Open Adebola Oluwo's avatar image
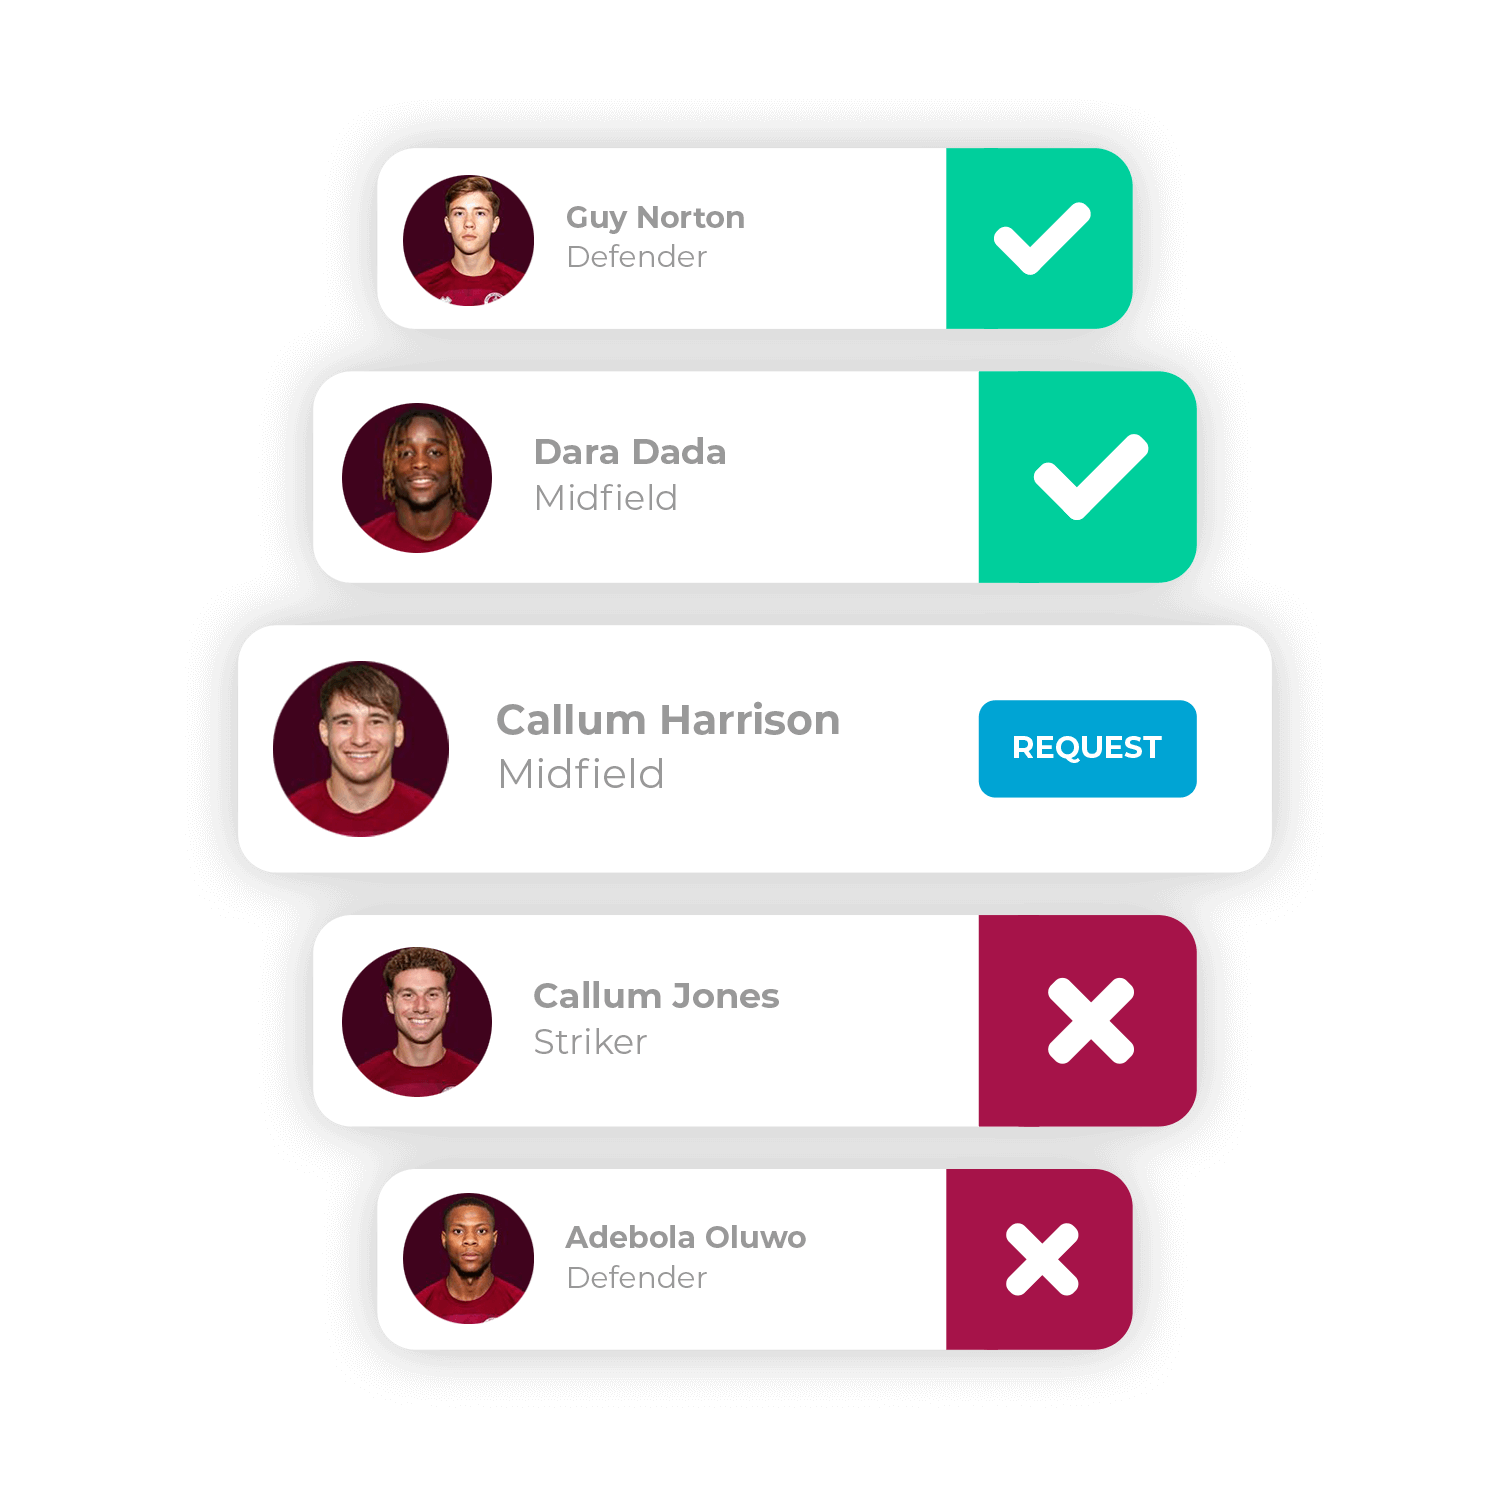The width and height of the screenshot is (1500, 1500). (x=468, y=1258)
